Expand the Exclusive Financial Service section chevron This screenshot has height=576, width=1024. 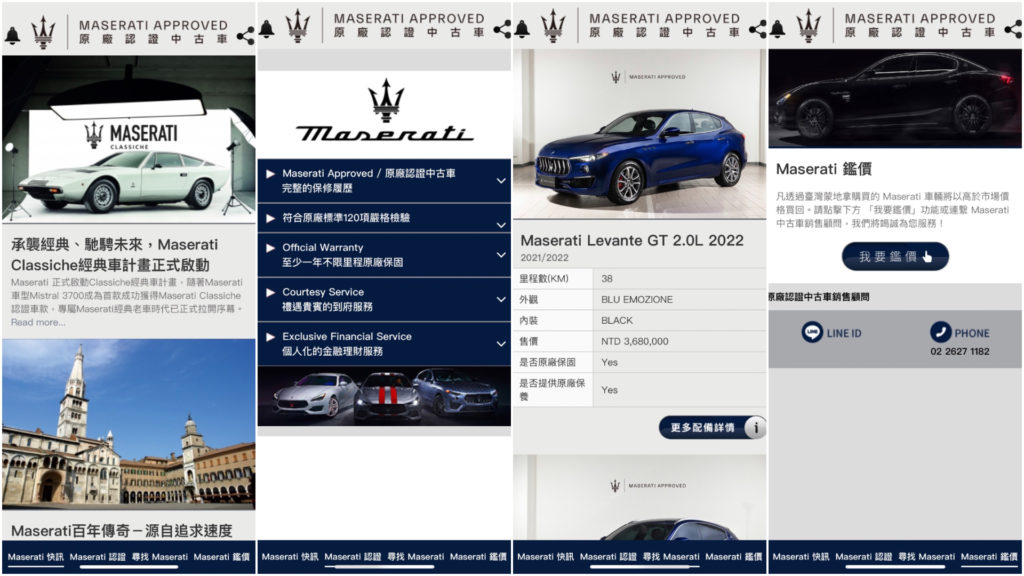[501, 344]
